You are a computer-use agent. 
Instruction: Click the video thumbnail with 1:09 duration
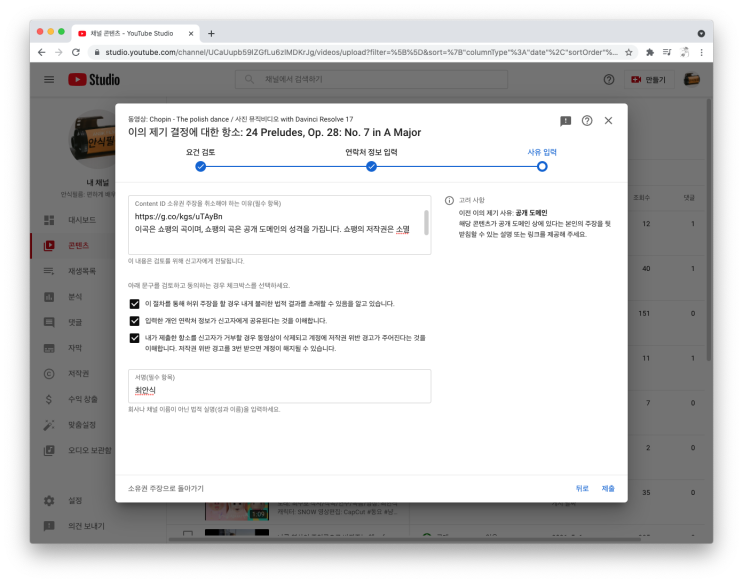pos(236,511)
